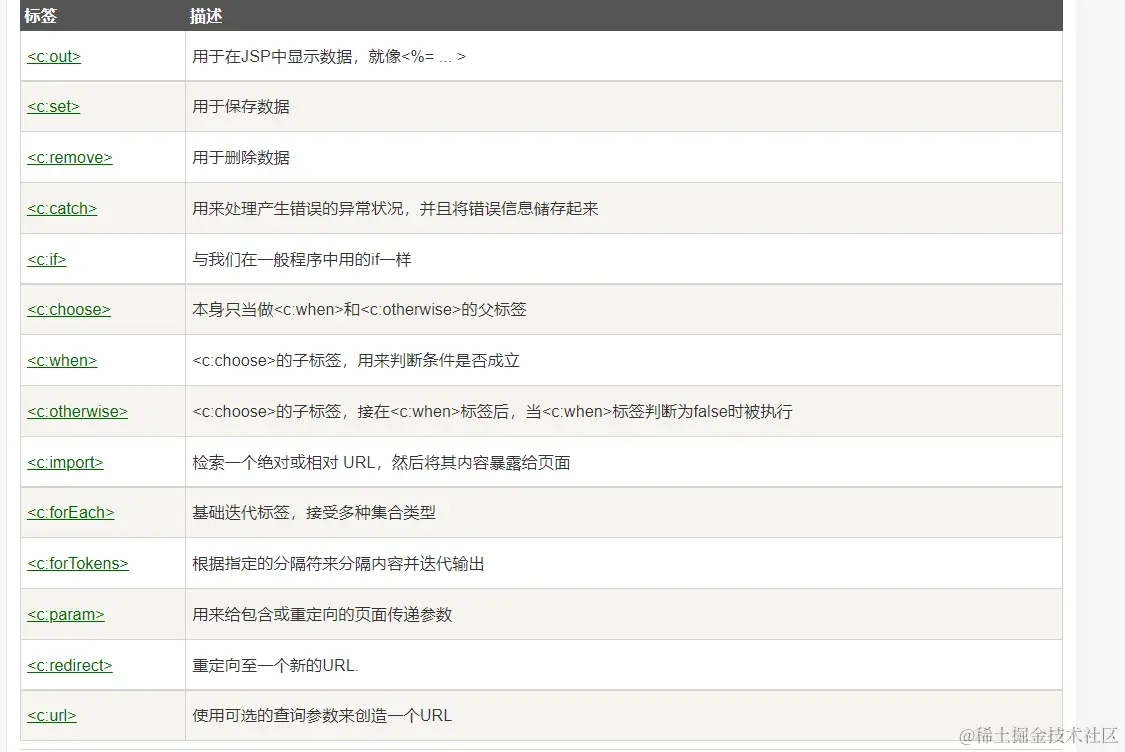Follow the <c:remove> link
This screenshot has height=752, width=1125.
(x=70, y=158)
